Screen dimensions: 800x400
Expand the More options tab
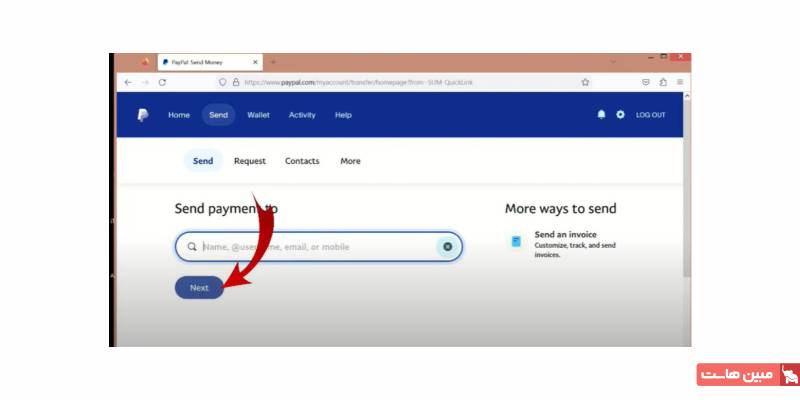point(351,161)
